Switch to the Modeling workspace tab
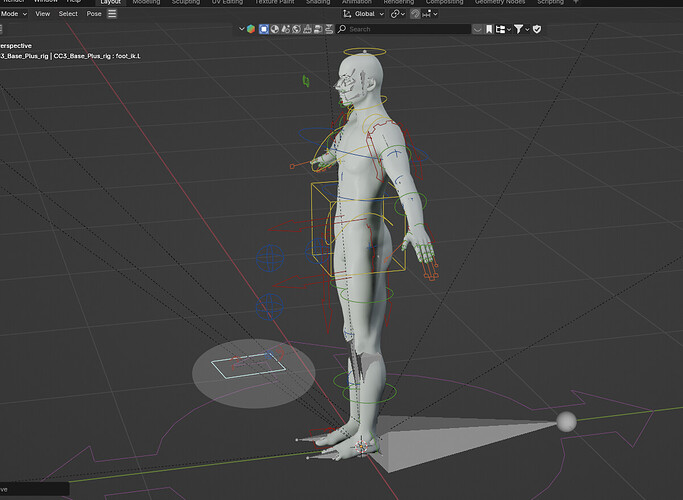683x500 pixels. point(146,2)
